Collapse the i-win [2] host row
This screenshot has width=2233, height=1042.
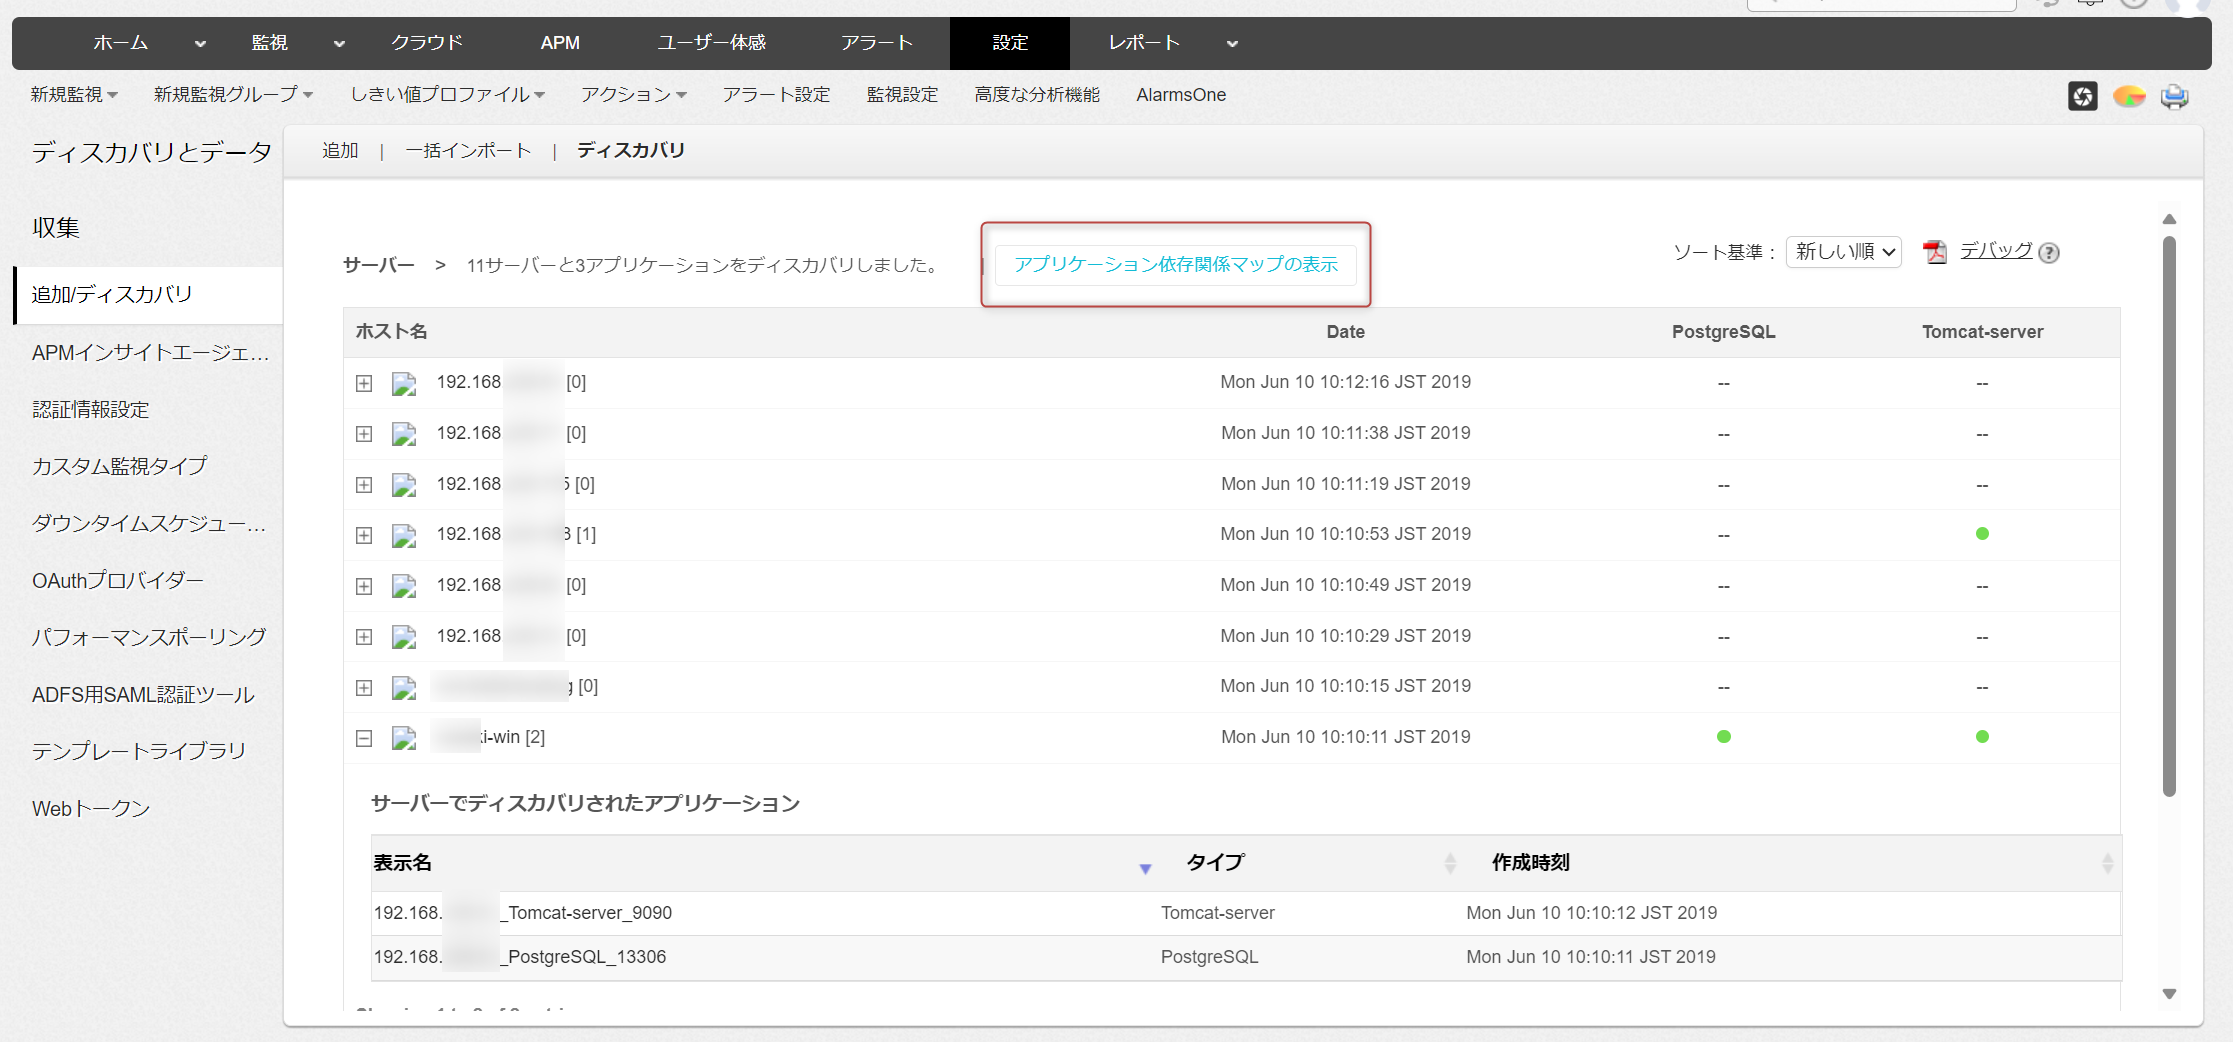click(x=364, y=738)
